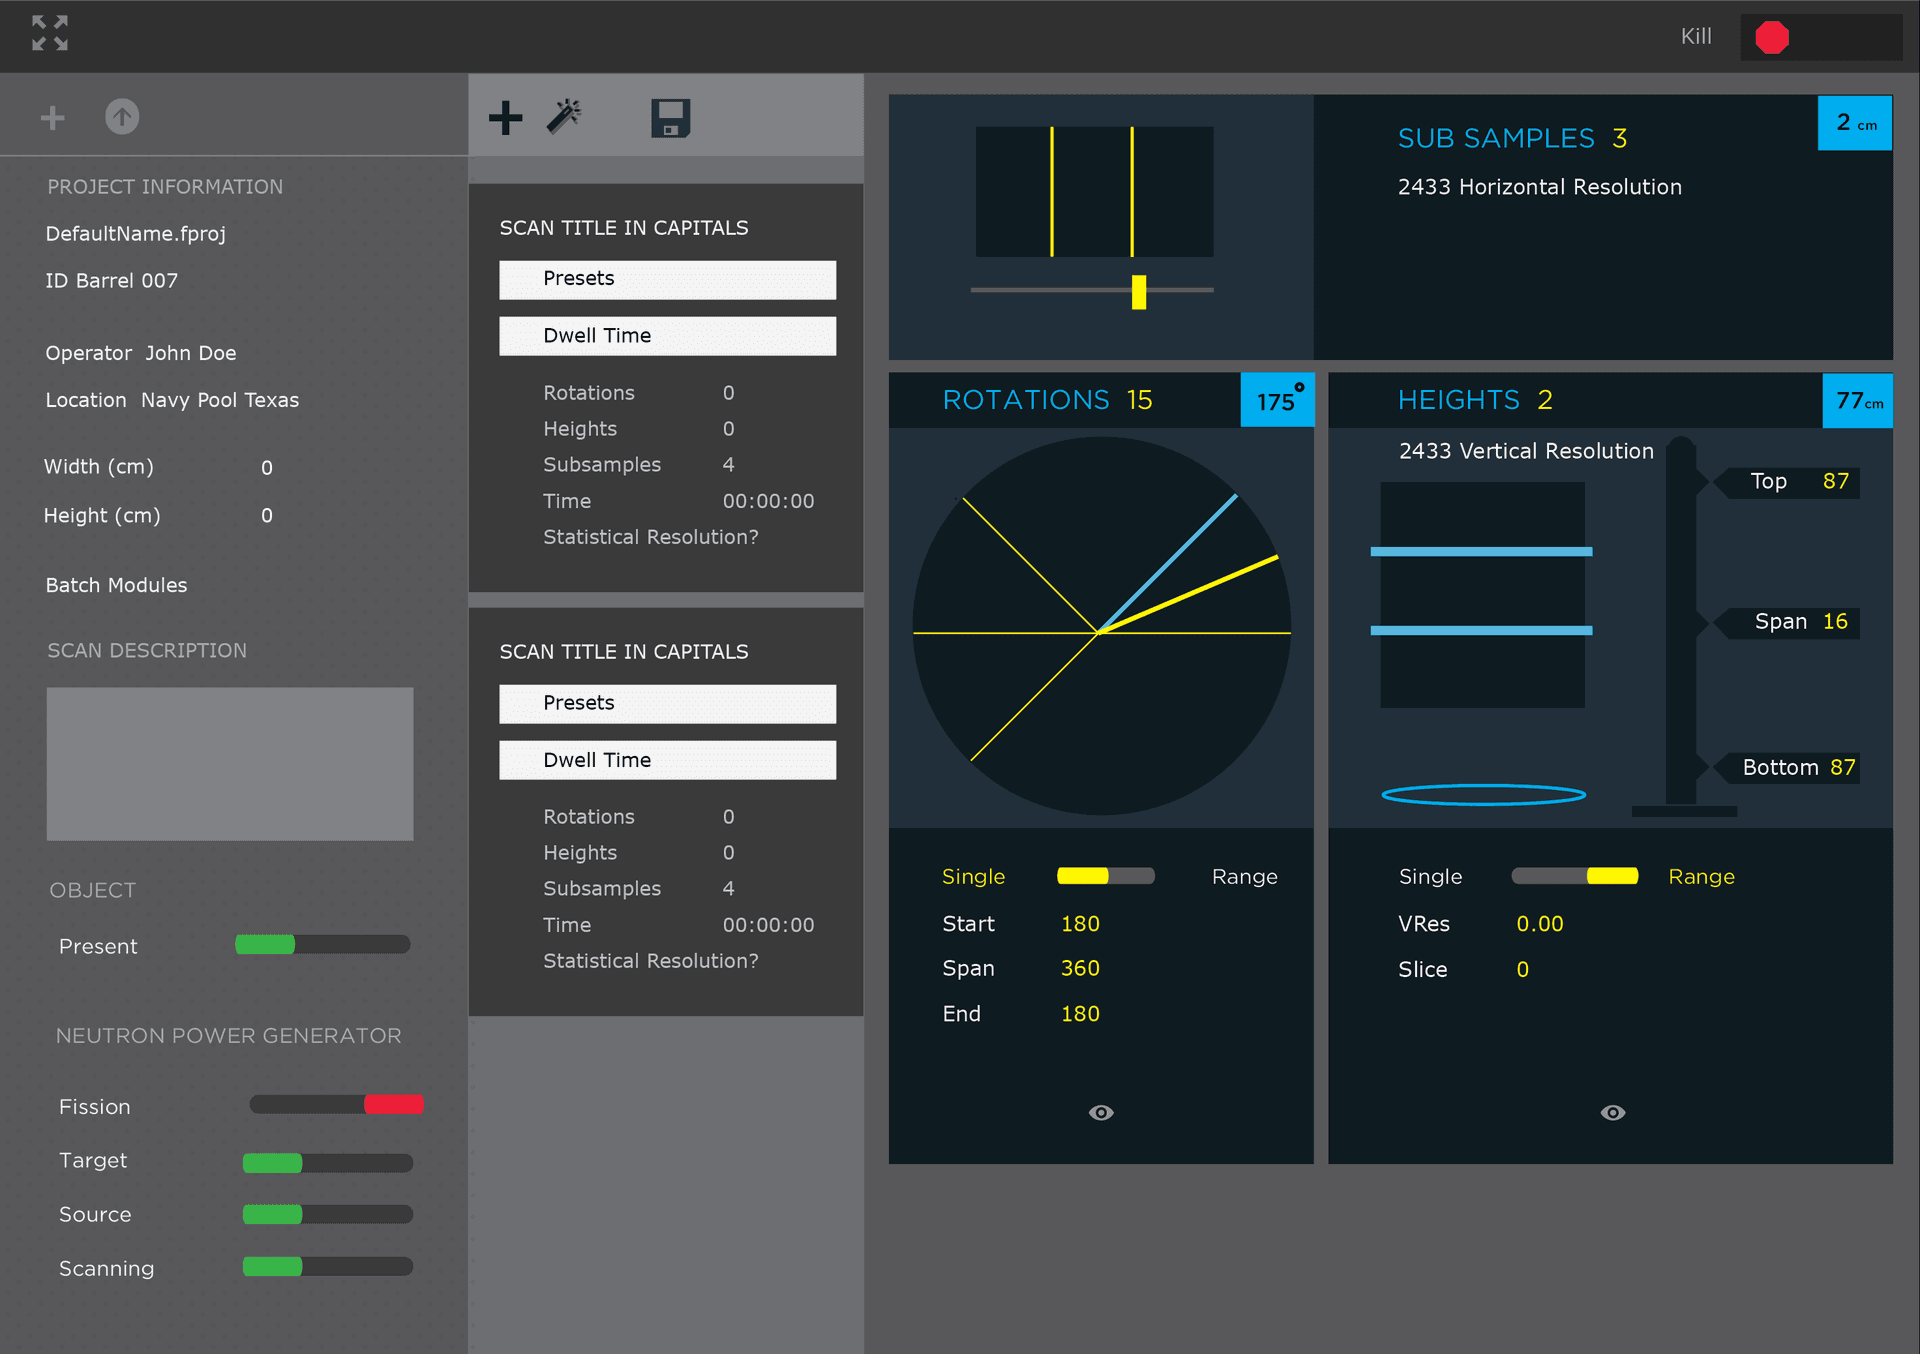Screen dimensions: 1920x1354
Task: Click the fullscreen expand icon in the top bar
Action: [x=48, y=34]
